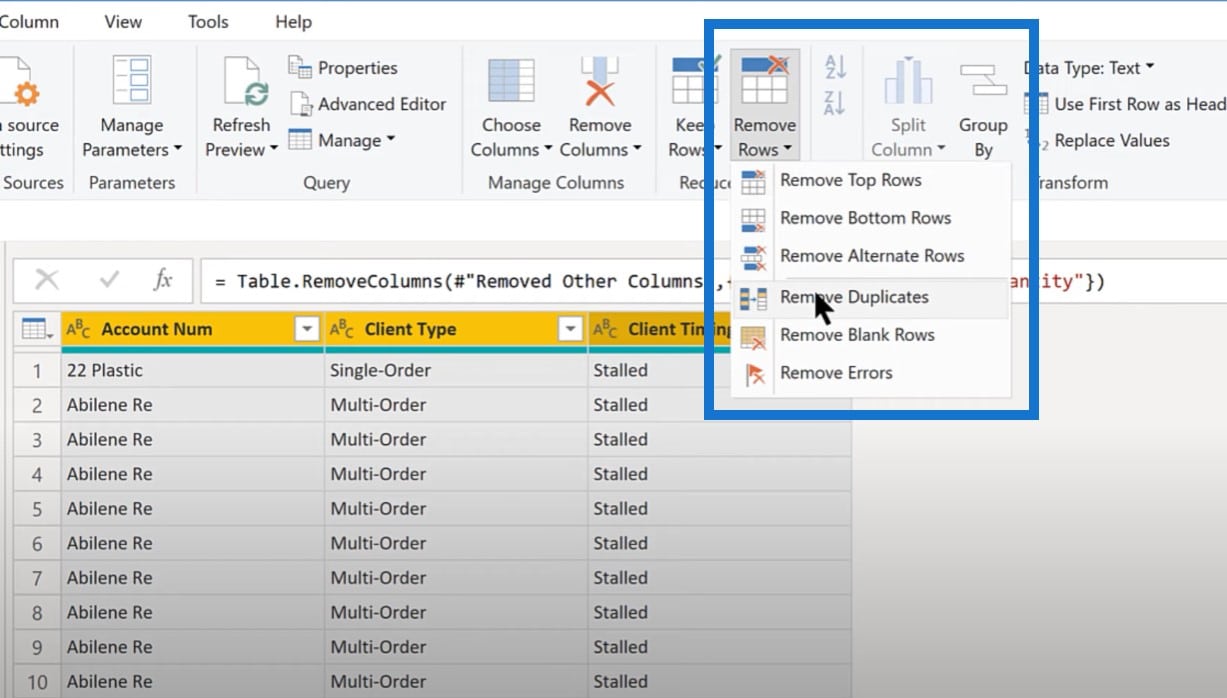Open the Data Type: Text dropdown

coord(1089,68)
